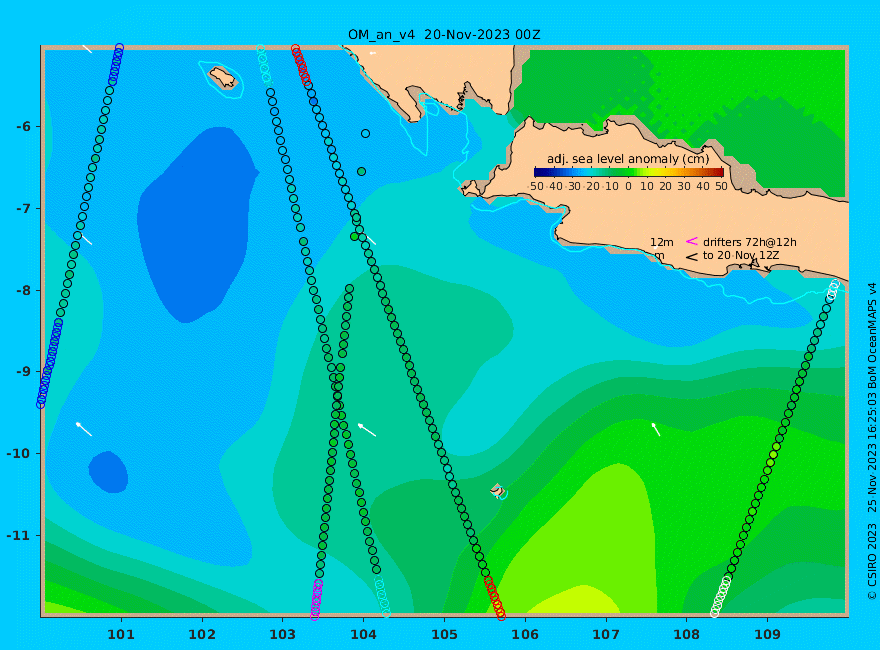Screen dimensions: 880x650
Task: Click longitude axis label 107
Action: 606,634
